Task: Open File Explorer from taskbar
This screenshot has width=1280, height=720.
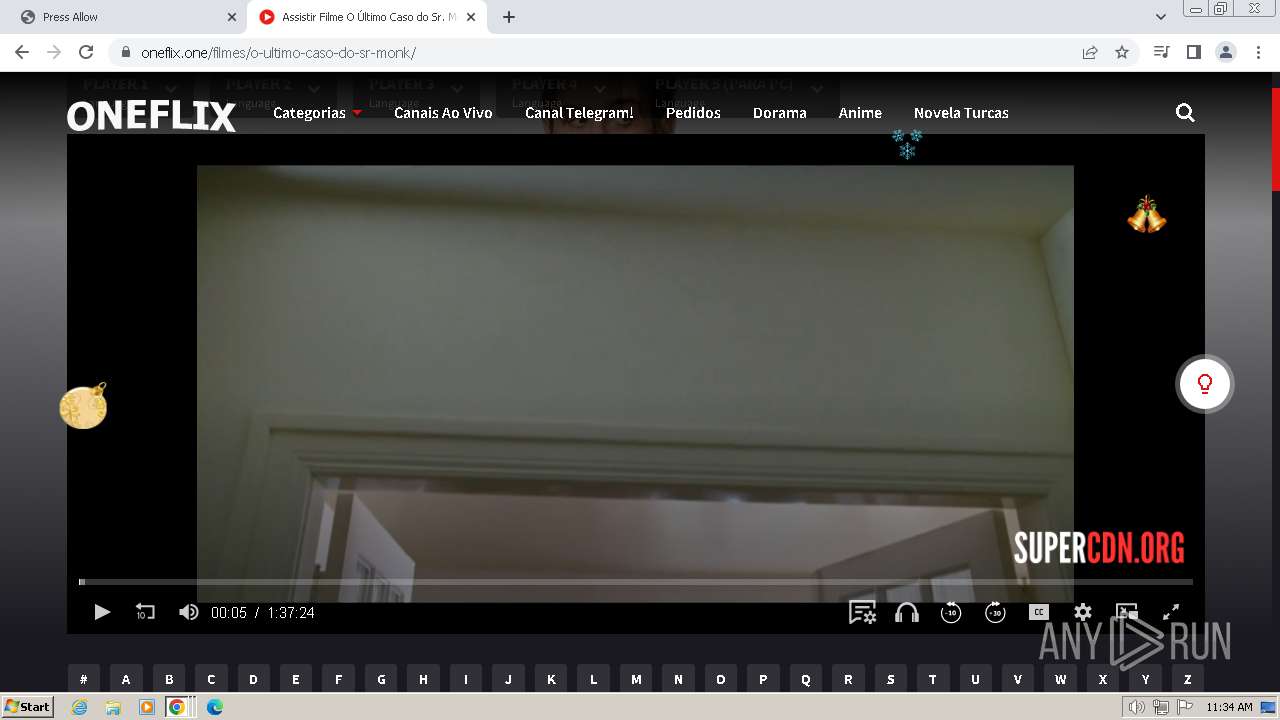Action: click(113, 707)
